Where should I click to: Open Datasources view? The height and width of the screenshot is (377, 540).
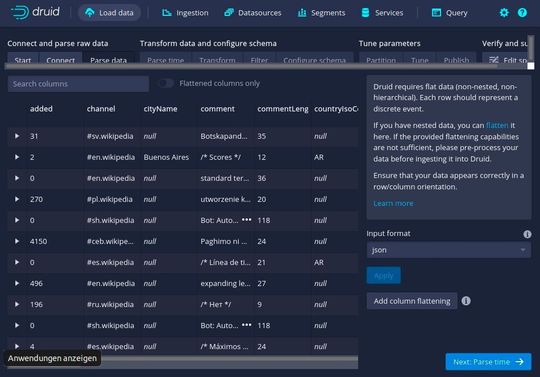coord(253,13)
